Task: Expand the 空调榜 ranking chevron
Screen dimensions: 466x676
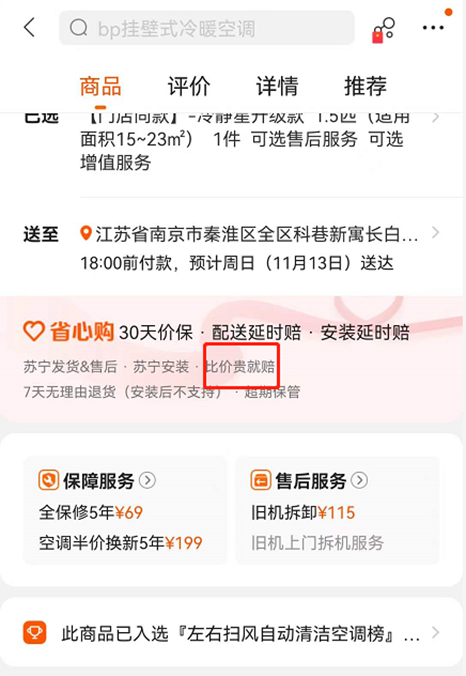Action: pyautogui.click(x=436, y=632)
